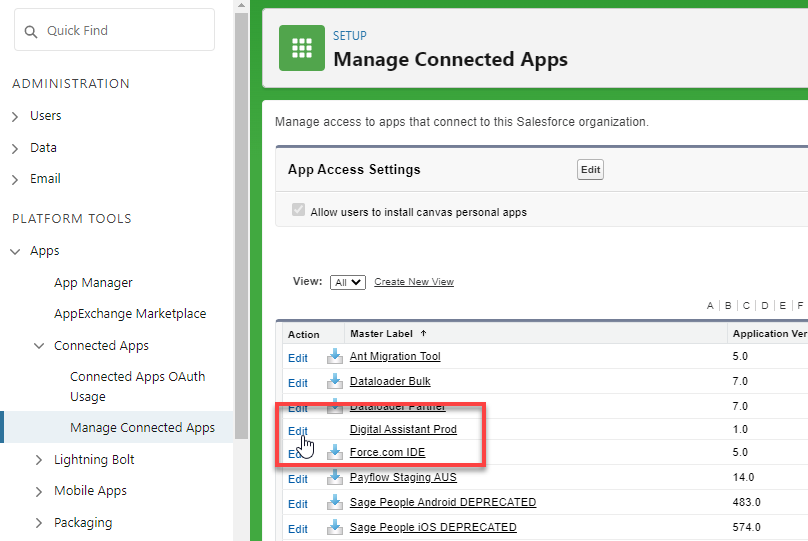Screen dimensions: 808x541
Task: Expand the Users section in sidebar
Action: point(15,116)
